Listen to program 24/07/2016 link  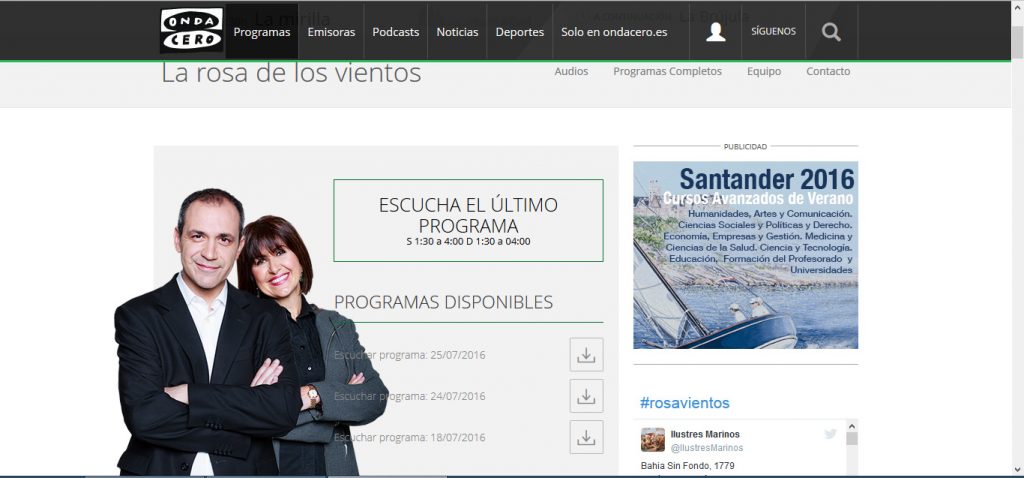[x=409, y=396]
